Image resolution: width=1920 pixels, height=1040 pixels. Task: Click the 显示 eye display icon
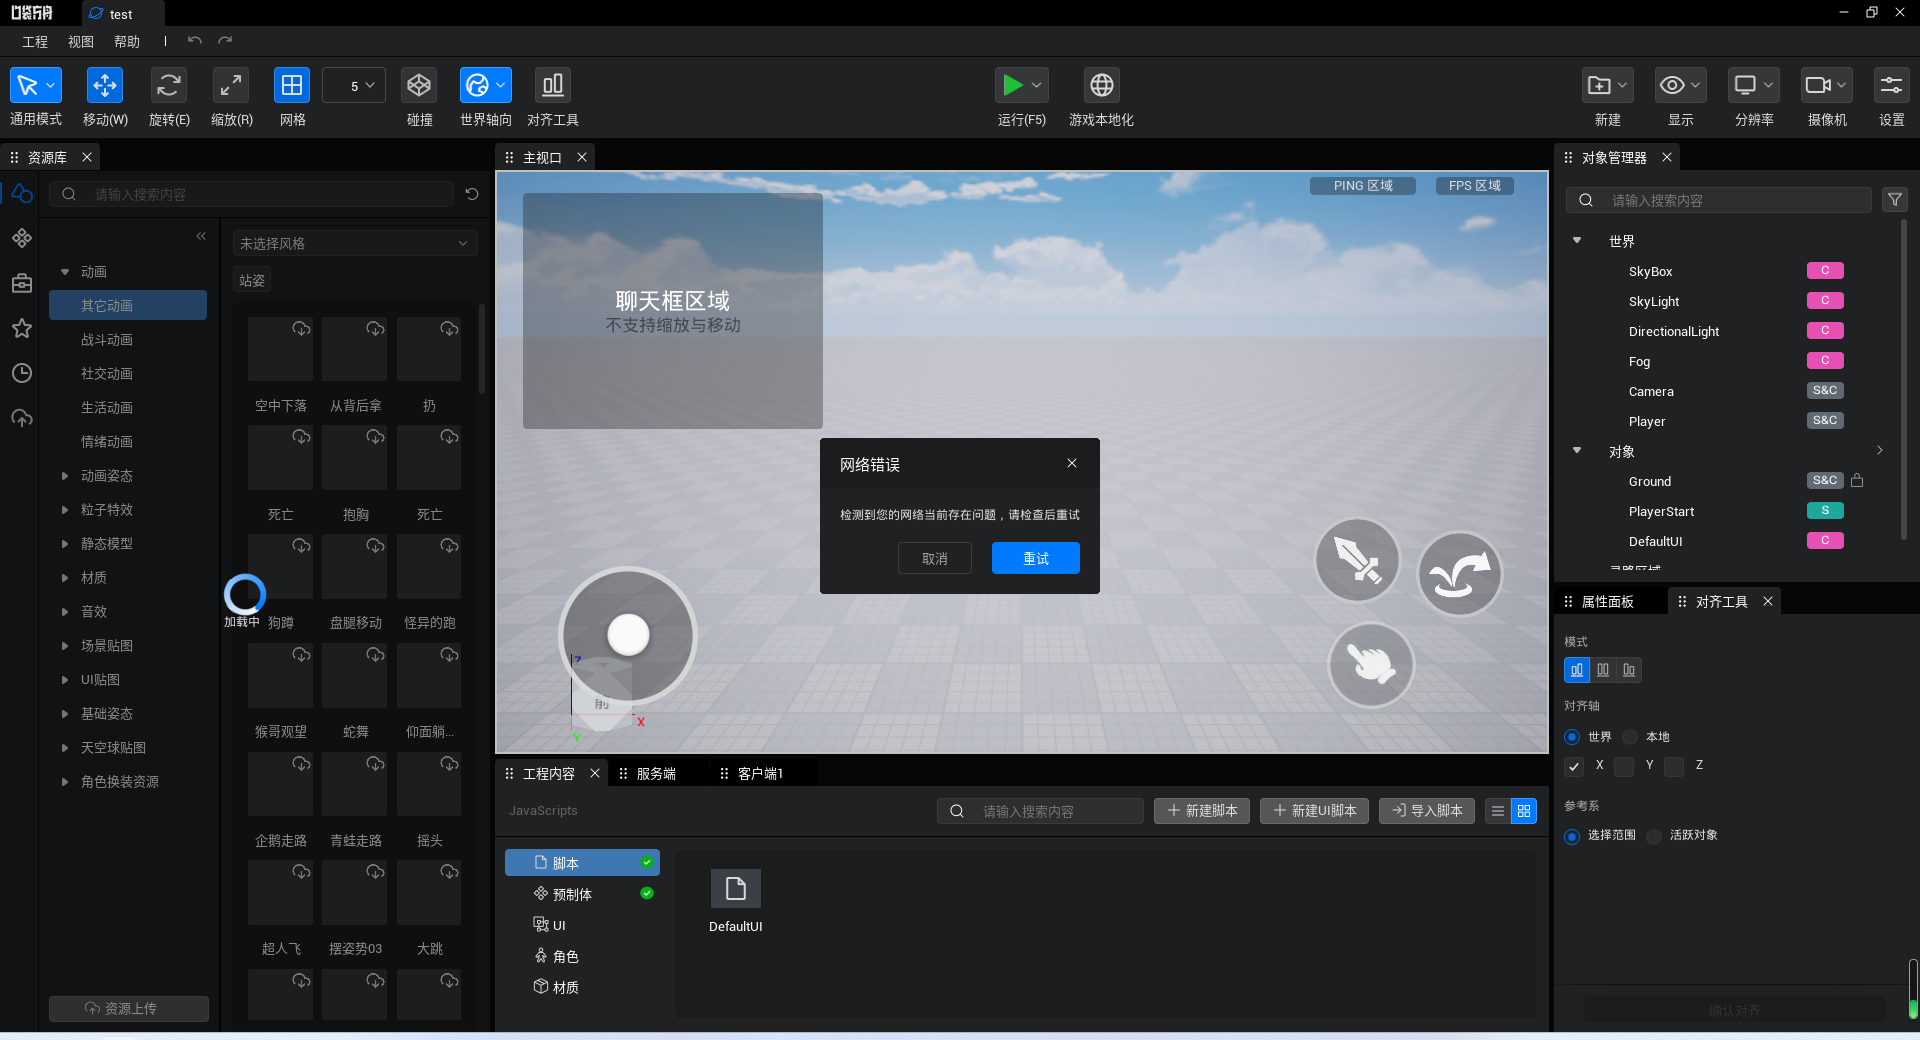tap(1672, 86)
